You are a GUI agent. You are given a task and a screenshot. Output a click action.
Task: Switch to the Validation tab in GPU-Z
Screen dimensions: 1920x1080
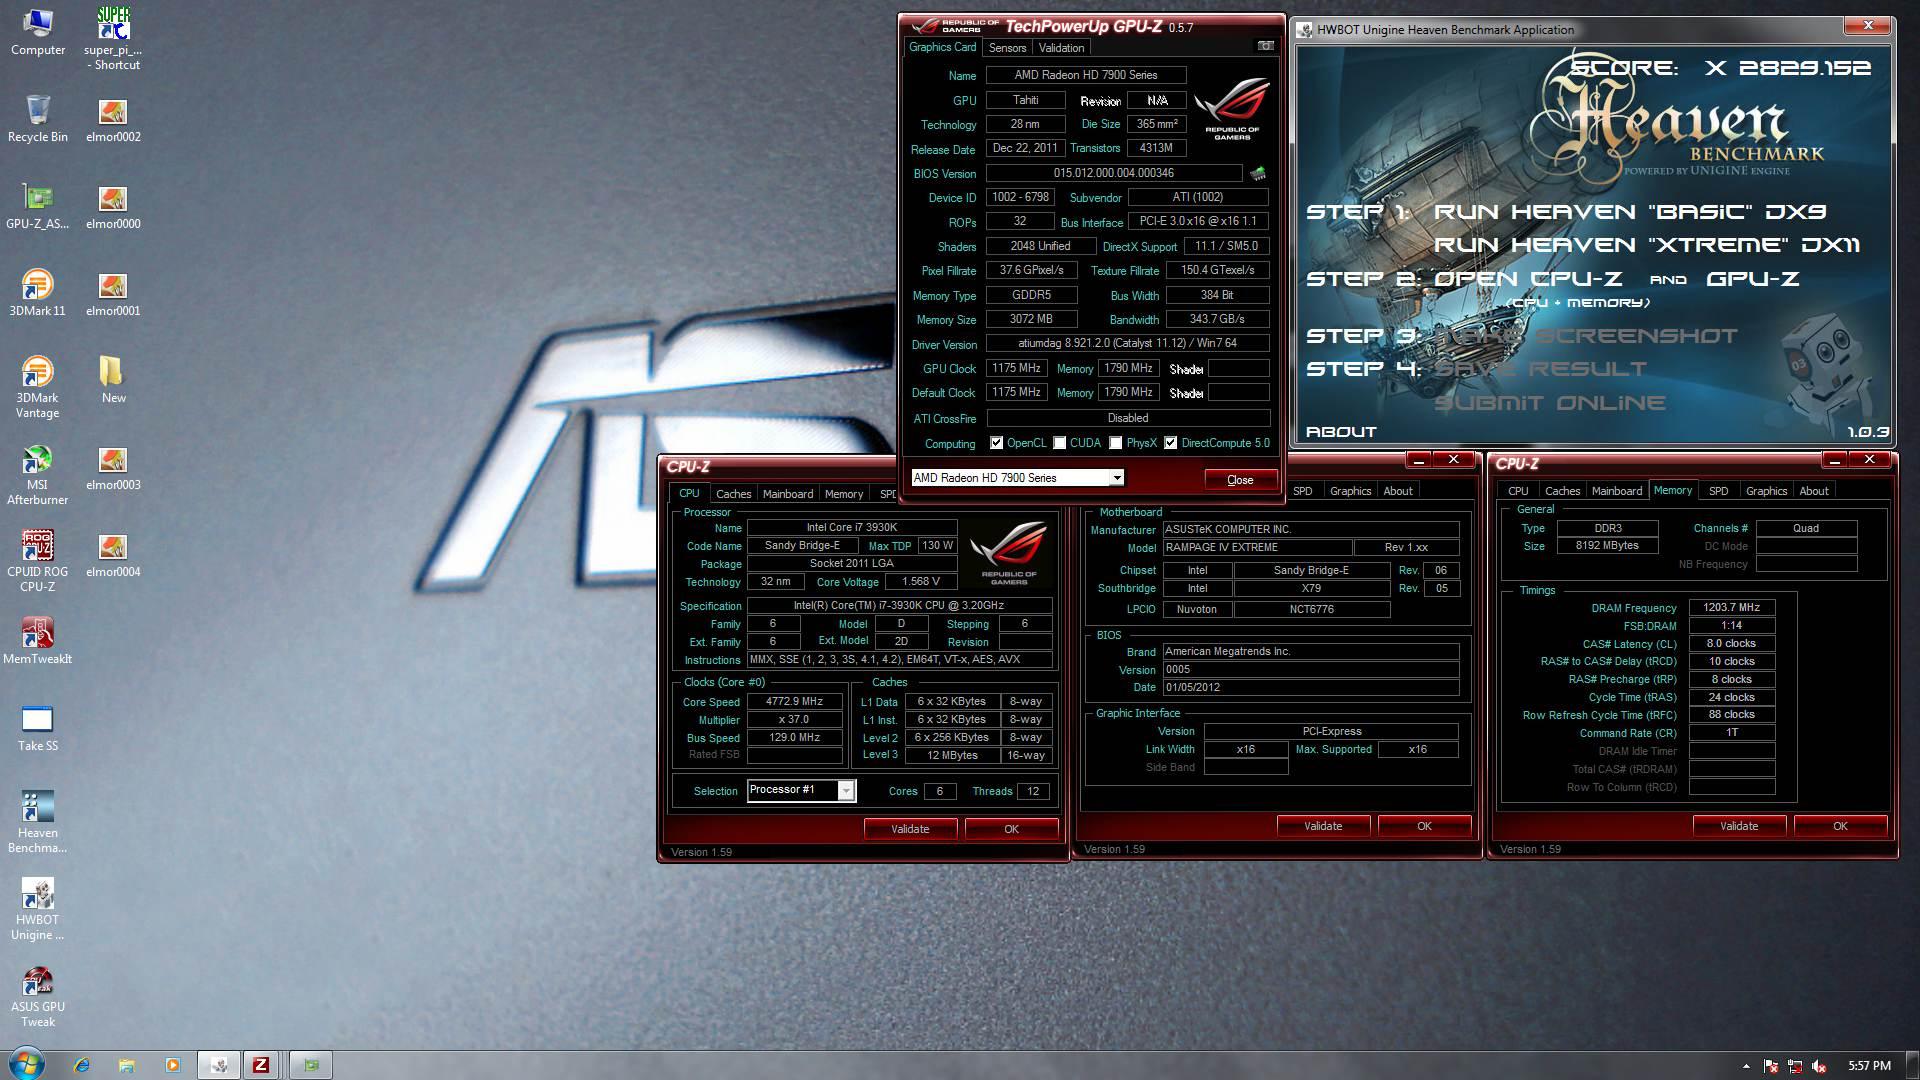[1061, 48]
